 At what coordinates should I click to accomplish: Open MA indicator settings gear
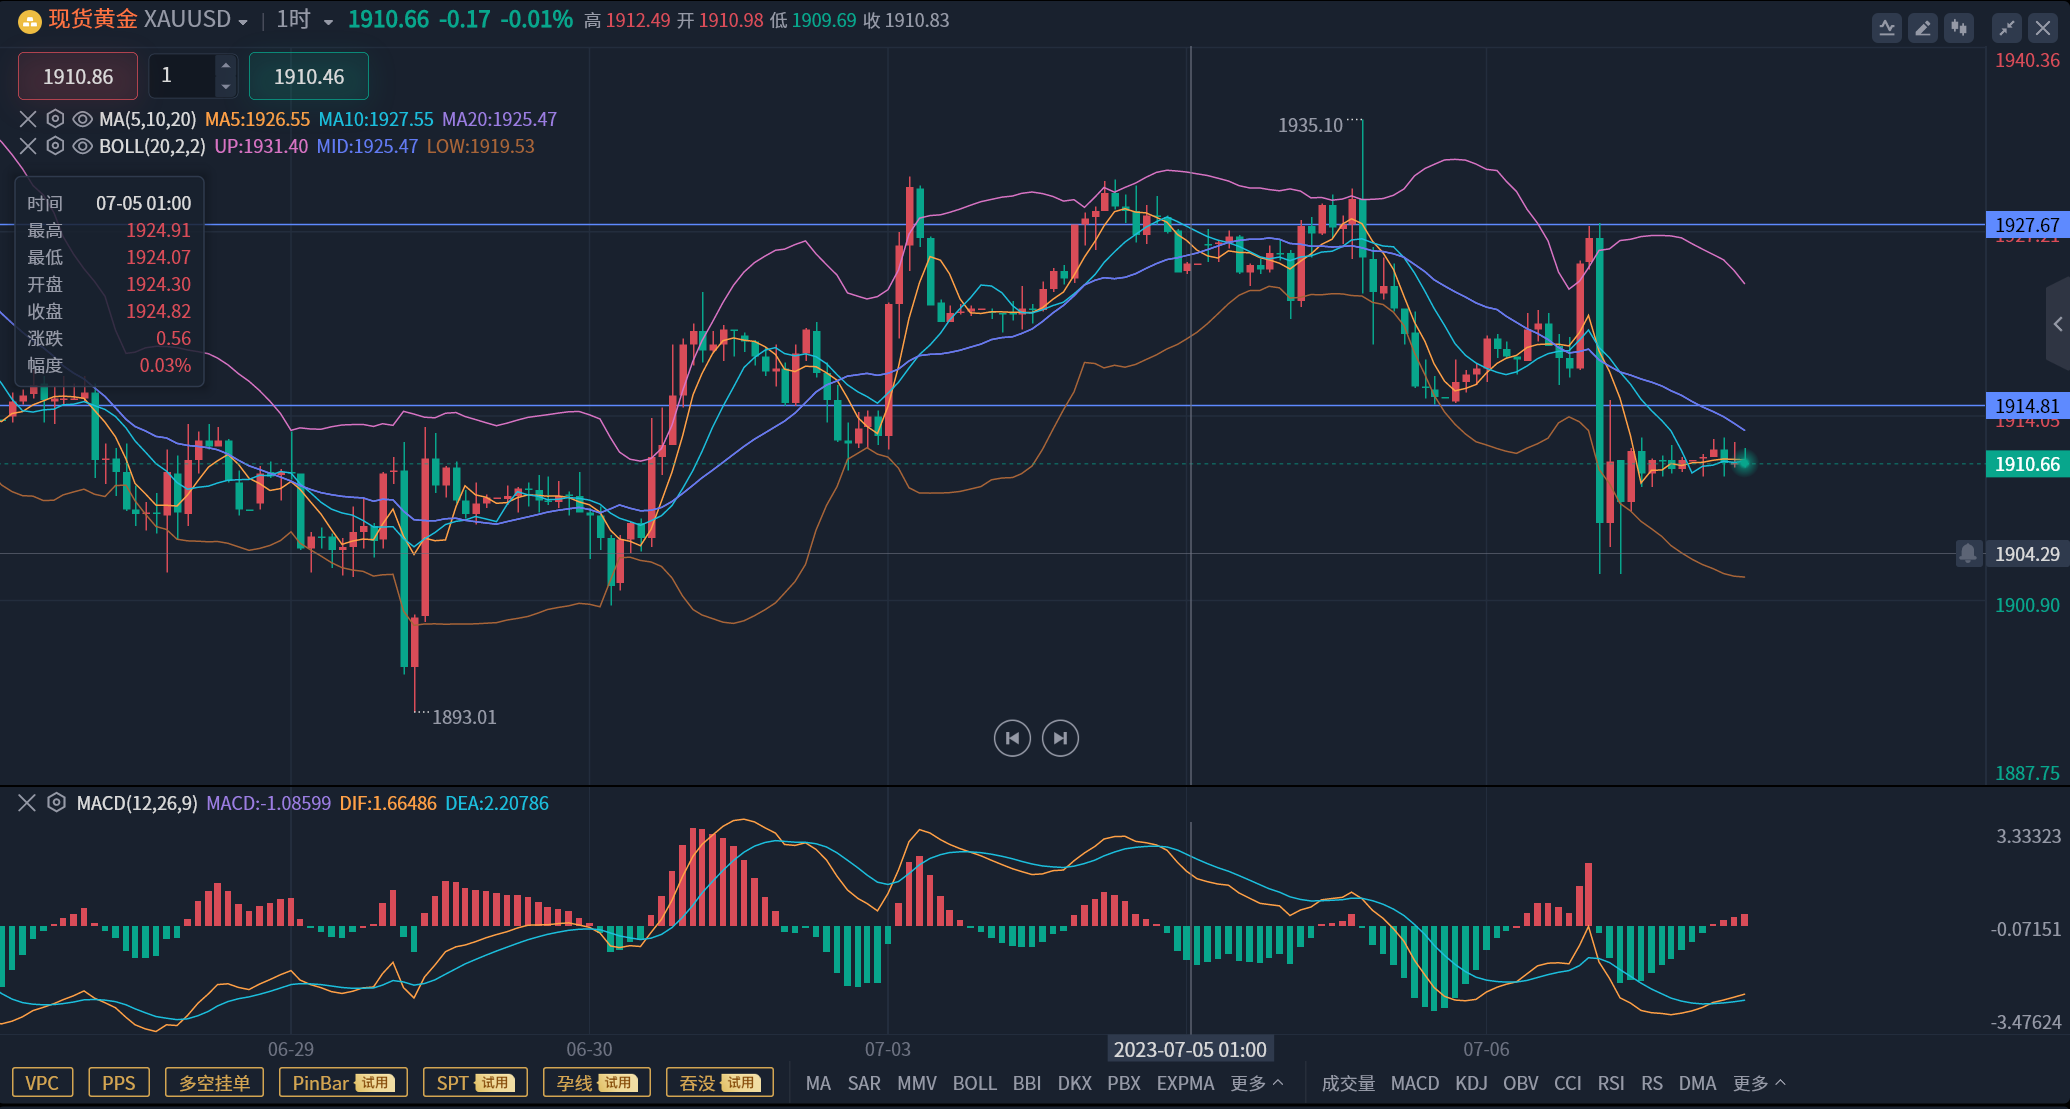point(55,119)
